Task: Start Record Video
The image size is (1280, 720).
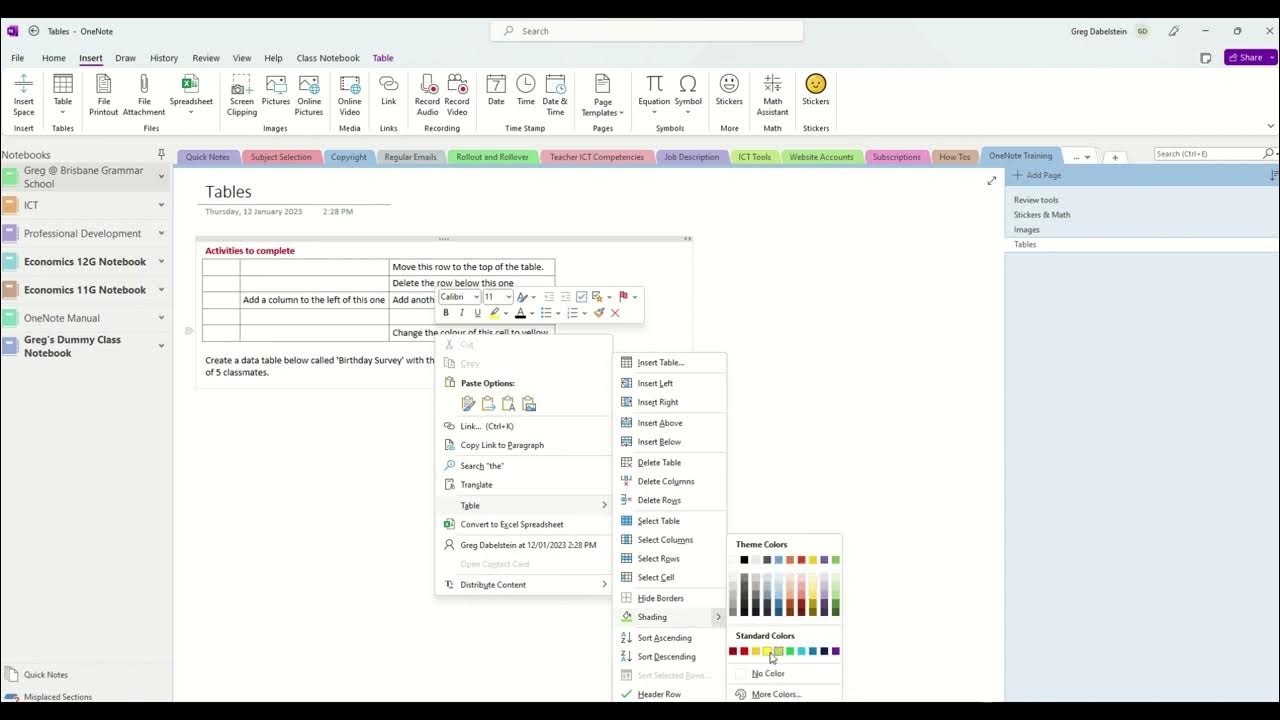Action: [457, 85]
